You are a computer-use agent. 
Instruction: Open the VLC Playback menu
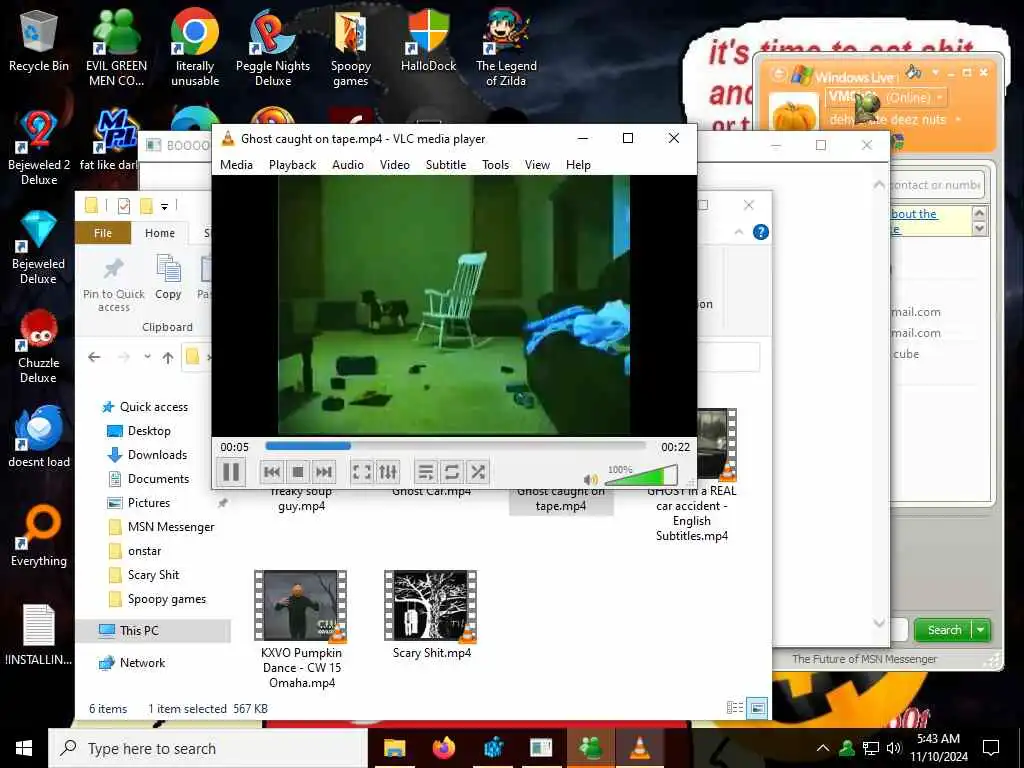tap(293, 165)
